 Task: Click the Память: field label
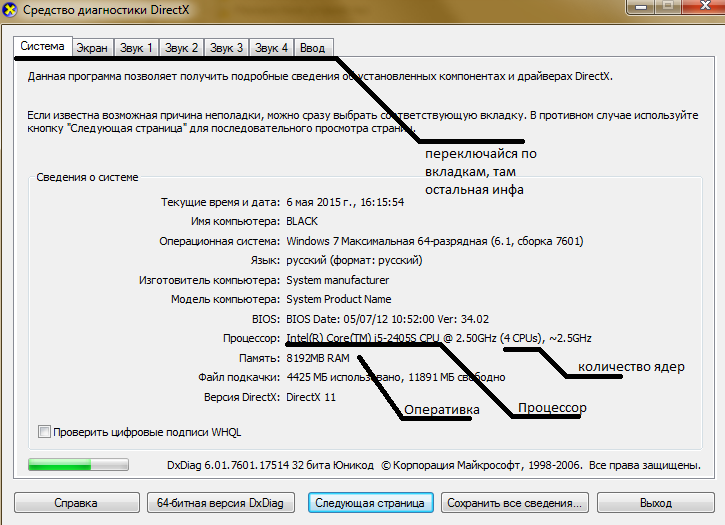pos(259,358)
